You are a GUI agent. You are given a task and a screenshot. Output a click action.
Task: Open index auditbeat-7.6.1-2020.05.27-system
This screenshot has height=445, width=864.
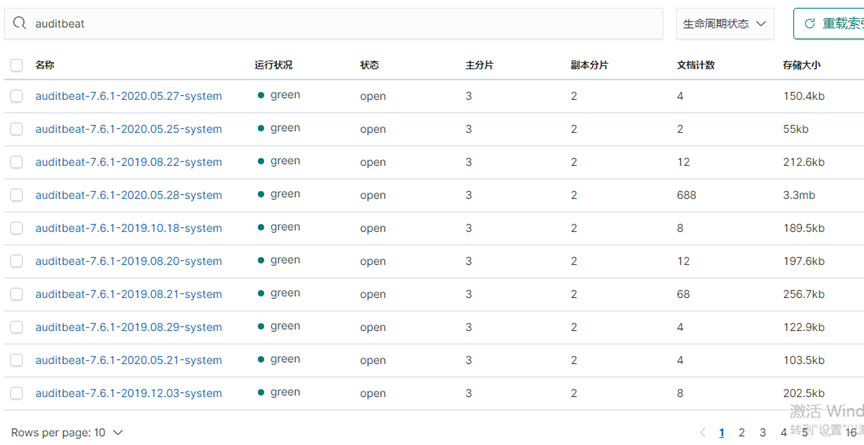pyautogui.click(x=129, y=96)
